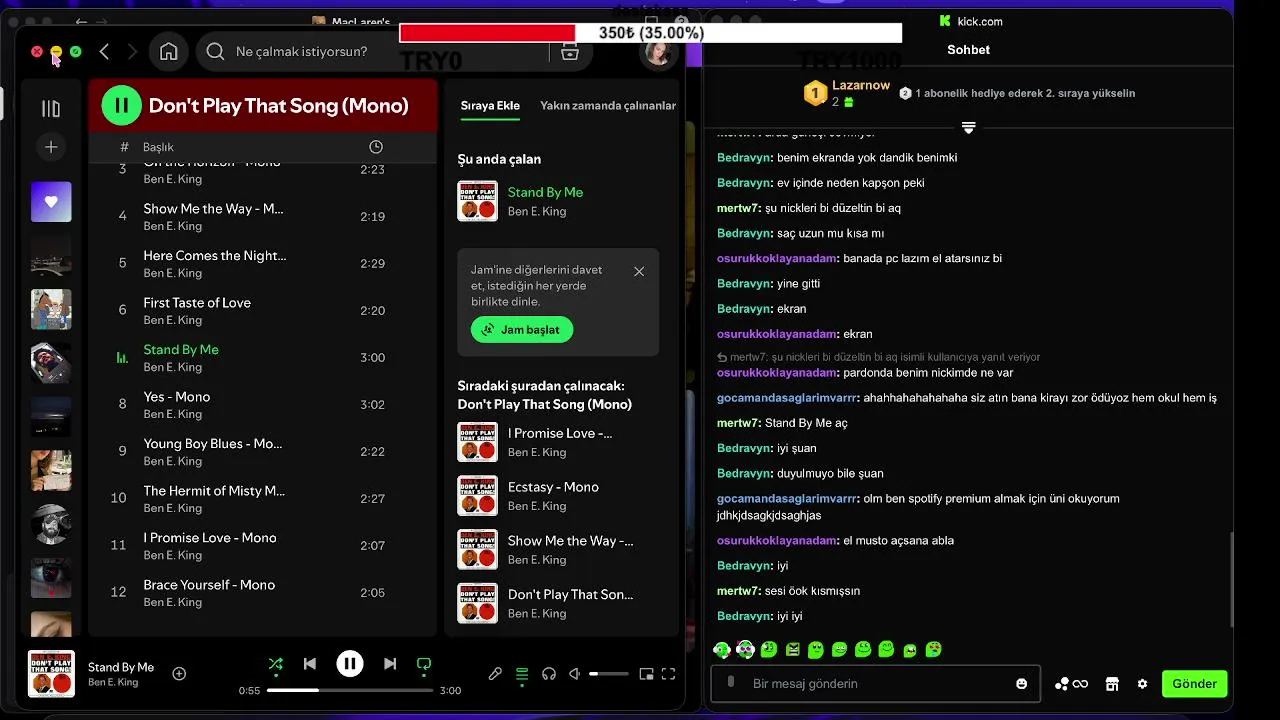Open Your Library sidebar icon
The height and width of the screenshot is (720, 1280).
[51, 108]
